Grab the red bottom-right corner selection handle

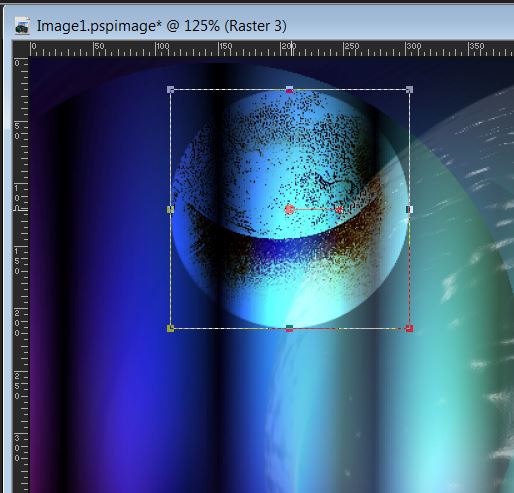410,328
